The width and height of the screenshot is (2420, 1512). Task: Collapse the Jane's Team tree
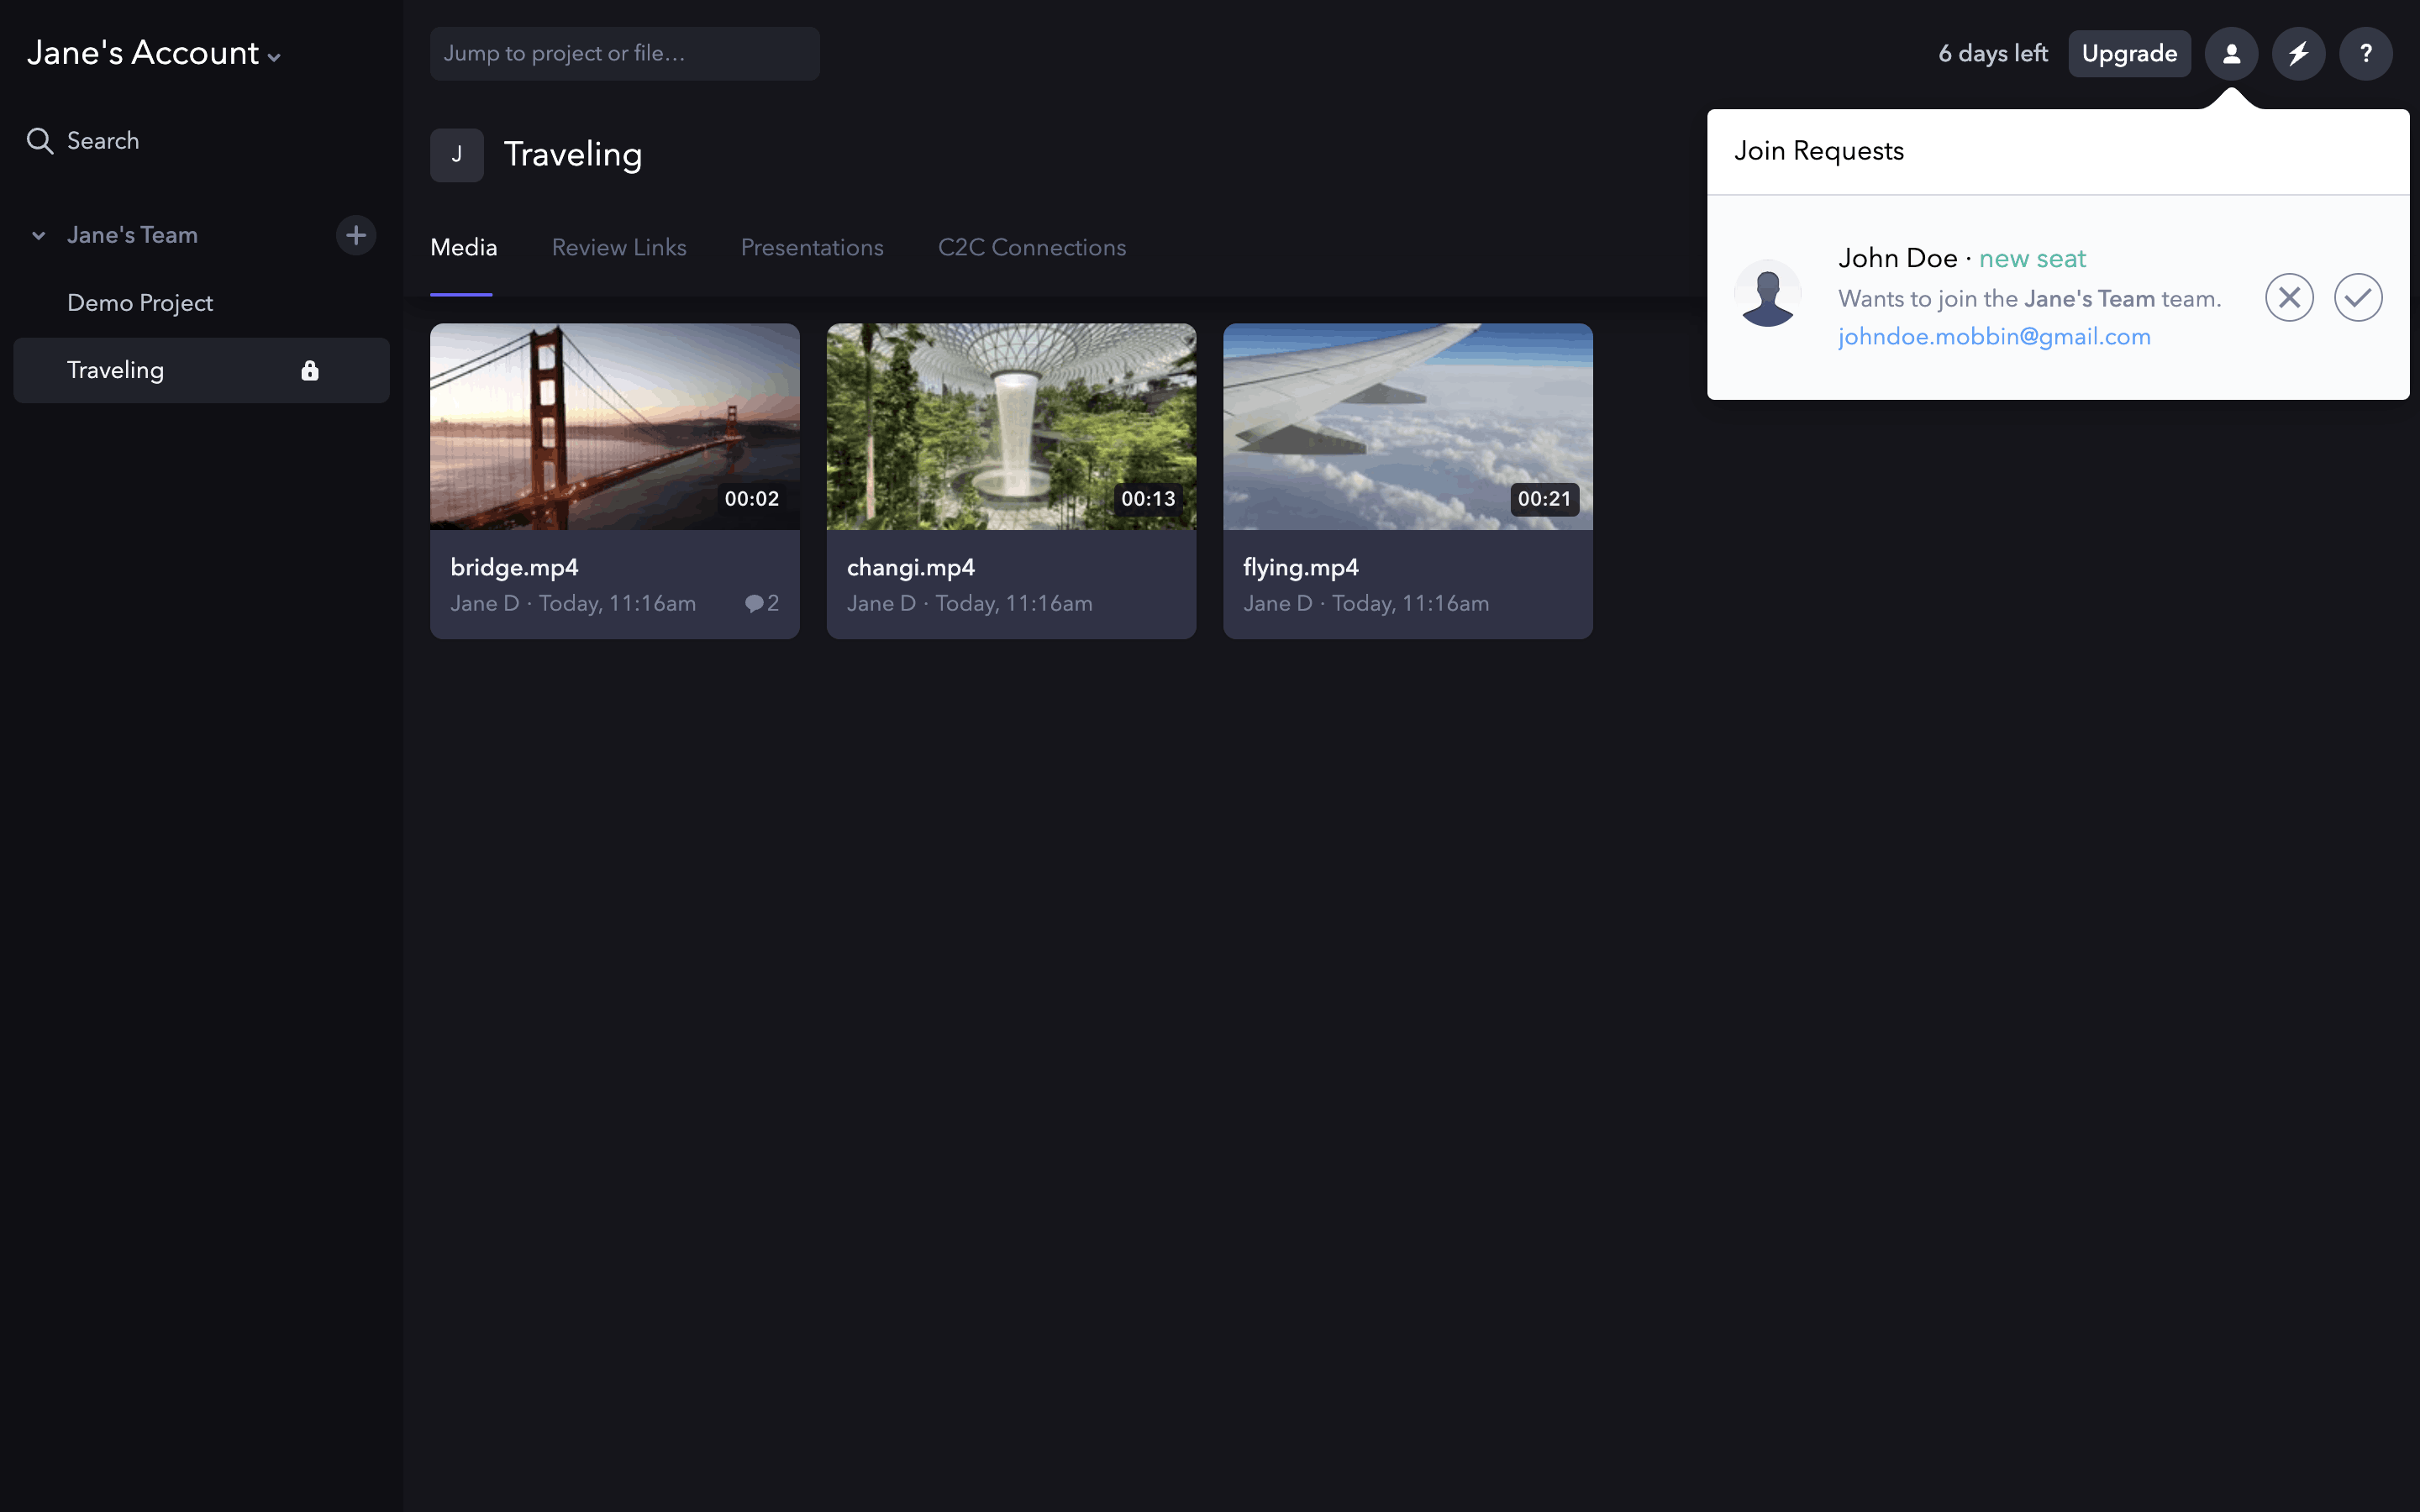point(39,236)
